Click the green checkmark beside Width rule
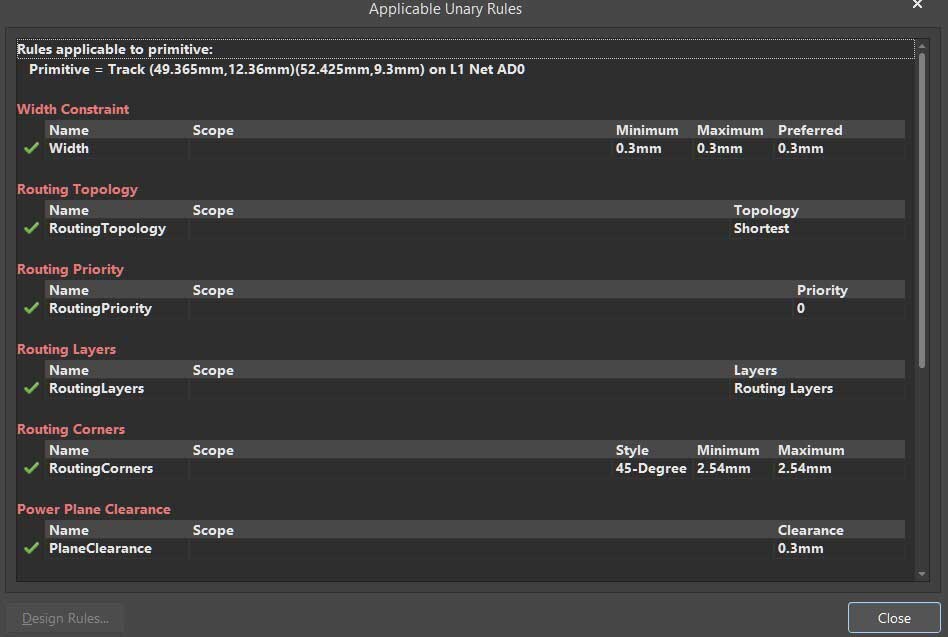Image resolution: width=948 pixels, height=637 pixels. (x=31, y=148)
